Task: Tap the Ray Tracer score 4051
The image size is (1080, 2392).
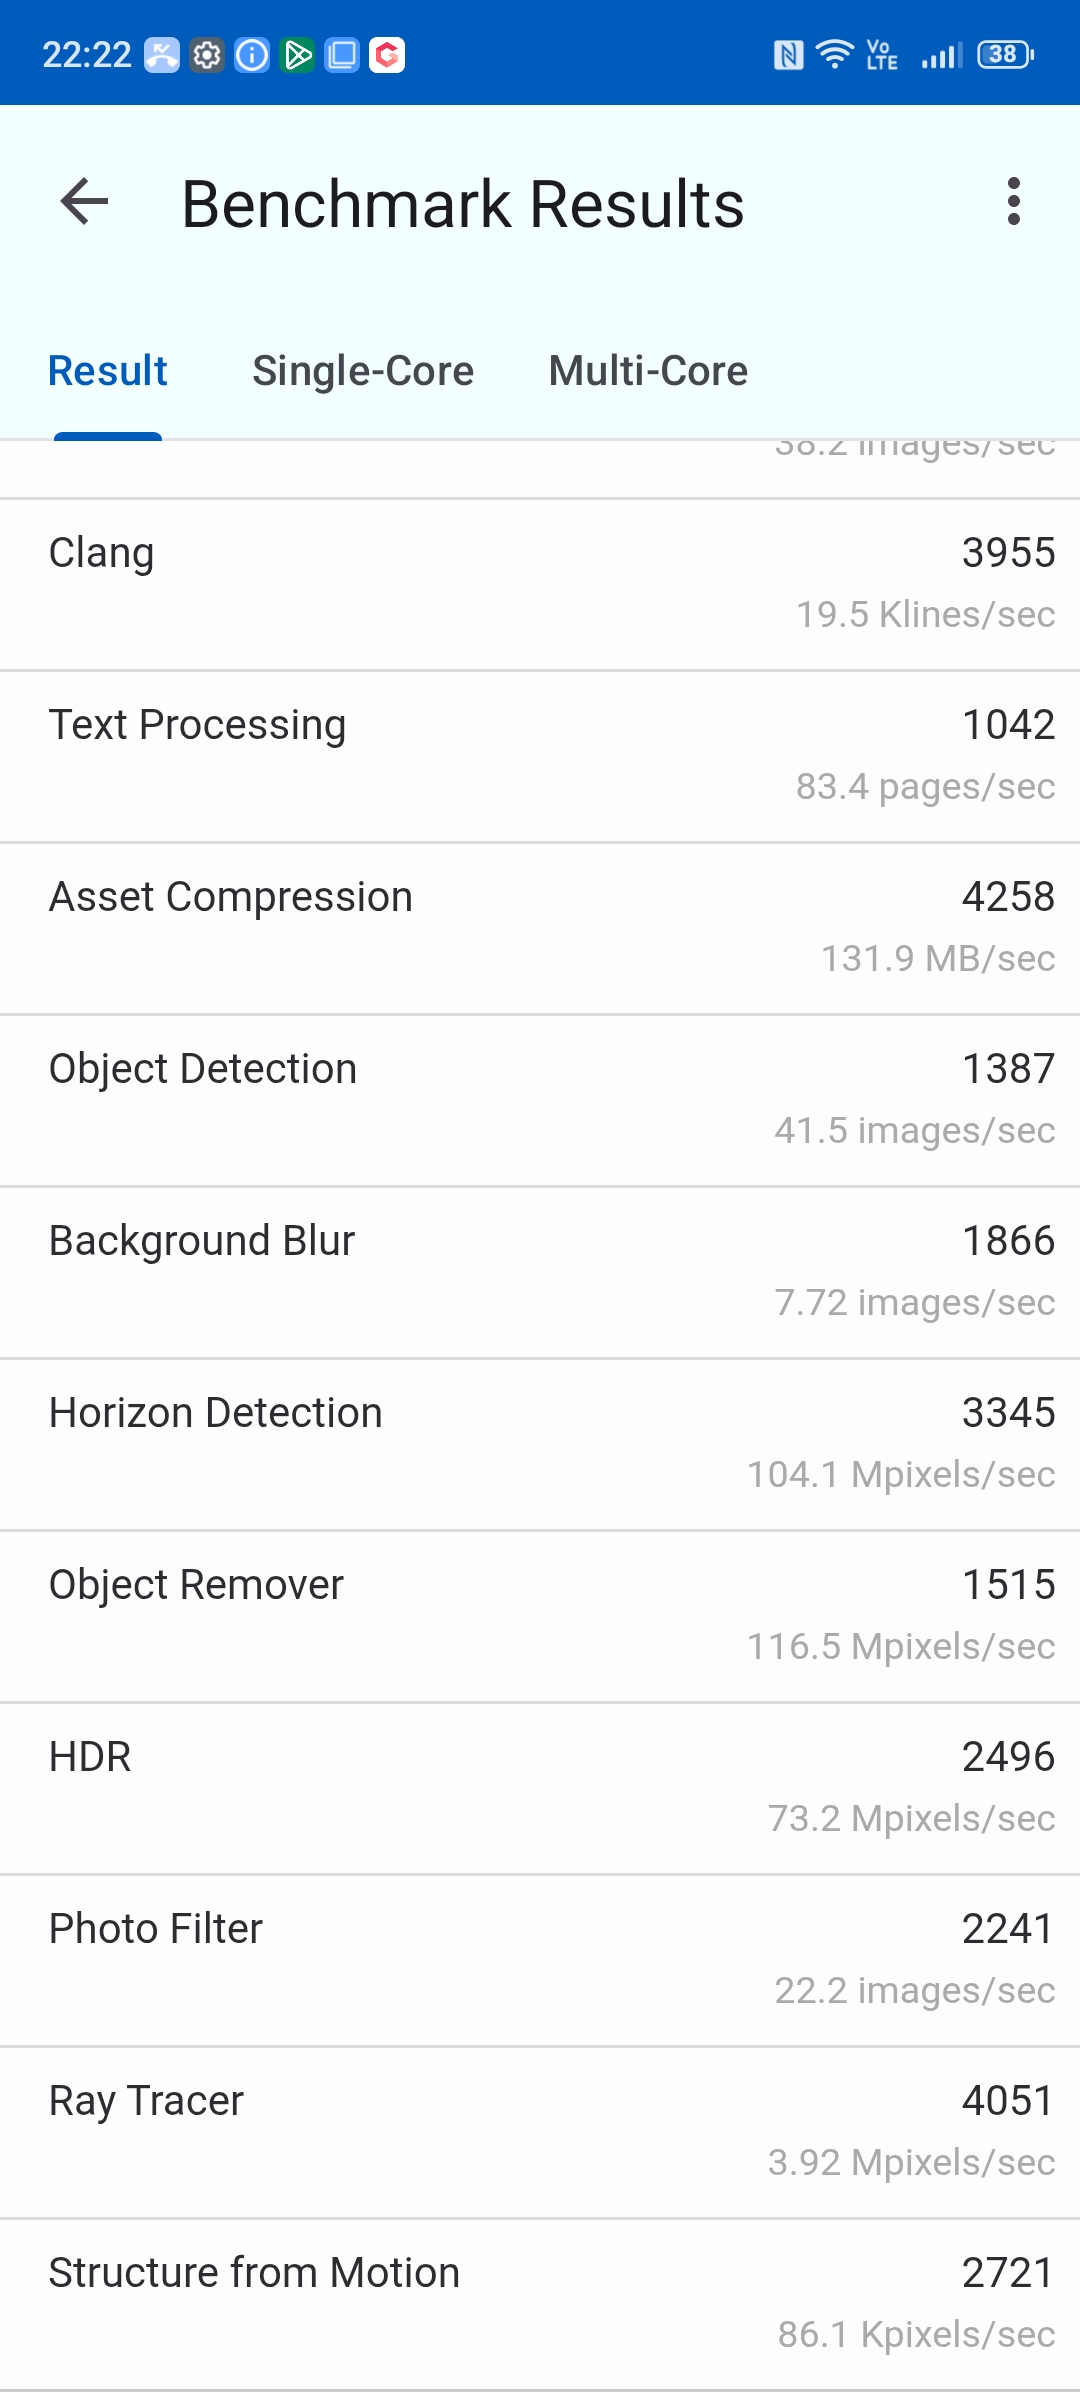Action: point(1008,2100)
